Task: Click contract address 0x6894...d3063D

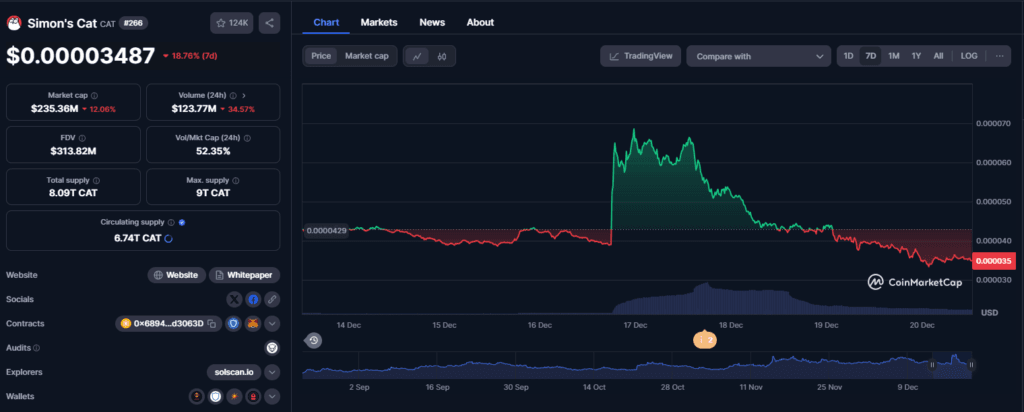Action: click(x=168, y=323)
